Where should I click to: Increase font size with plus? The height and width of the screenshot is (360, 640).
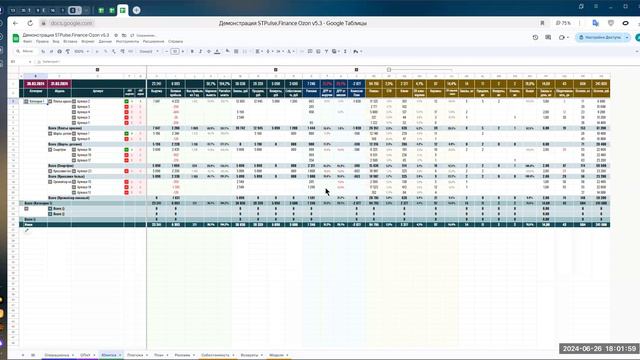pyautogui.click(x=182, y=51)
